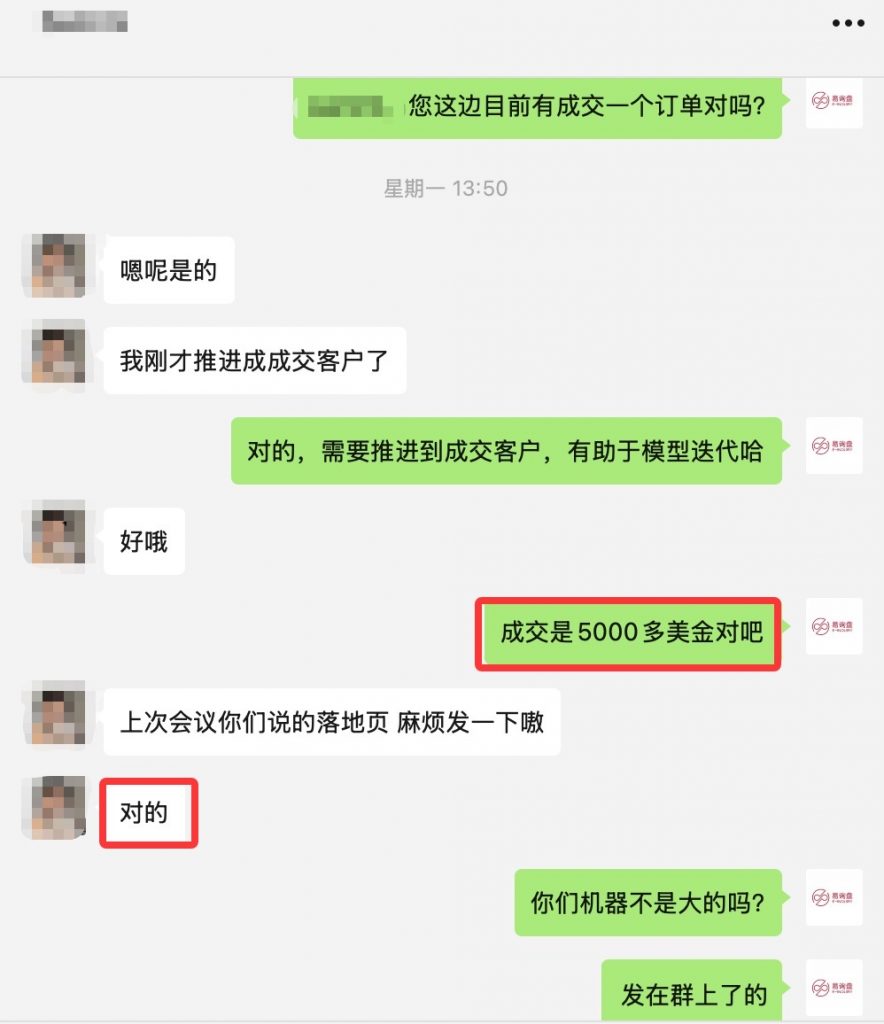The width and height of the screenshot is (884, 1024).
Task: Click contact avatar next to 好哦
Action: click(x=58, y=534)
